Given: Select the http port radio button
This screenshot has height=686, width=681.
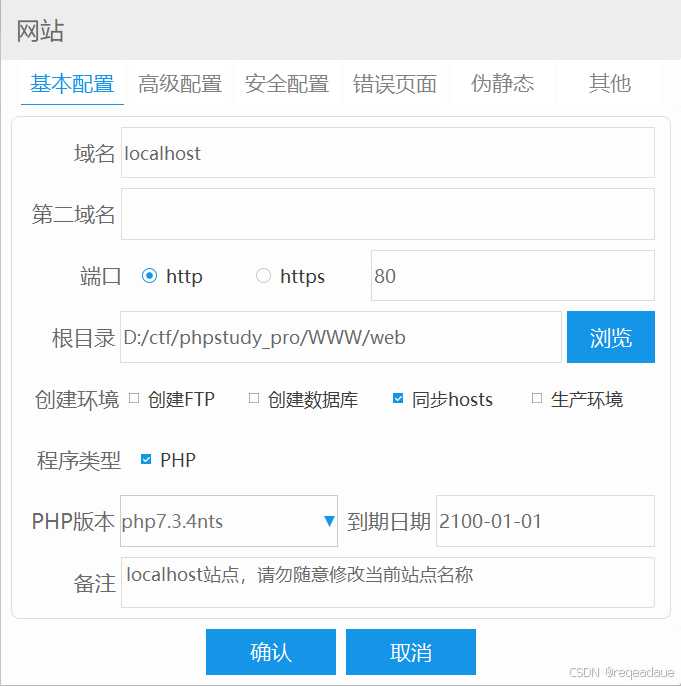Looking at the screenshot, I should click(x=149, y=276).
